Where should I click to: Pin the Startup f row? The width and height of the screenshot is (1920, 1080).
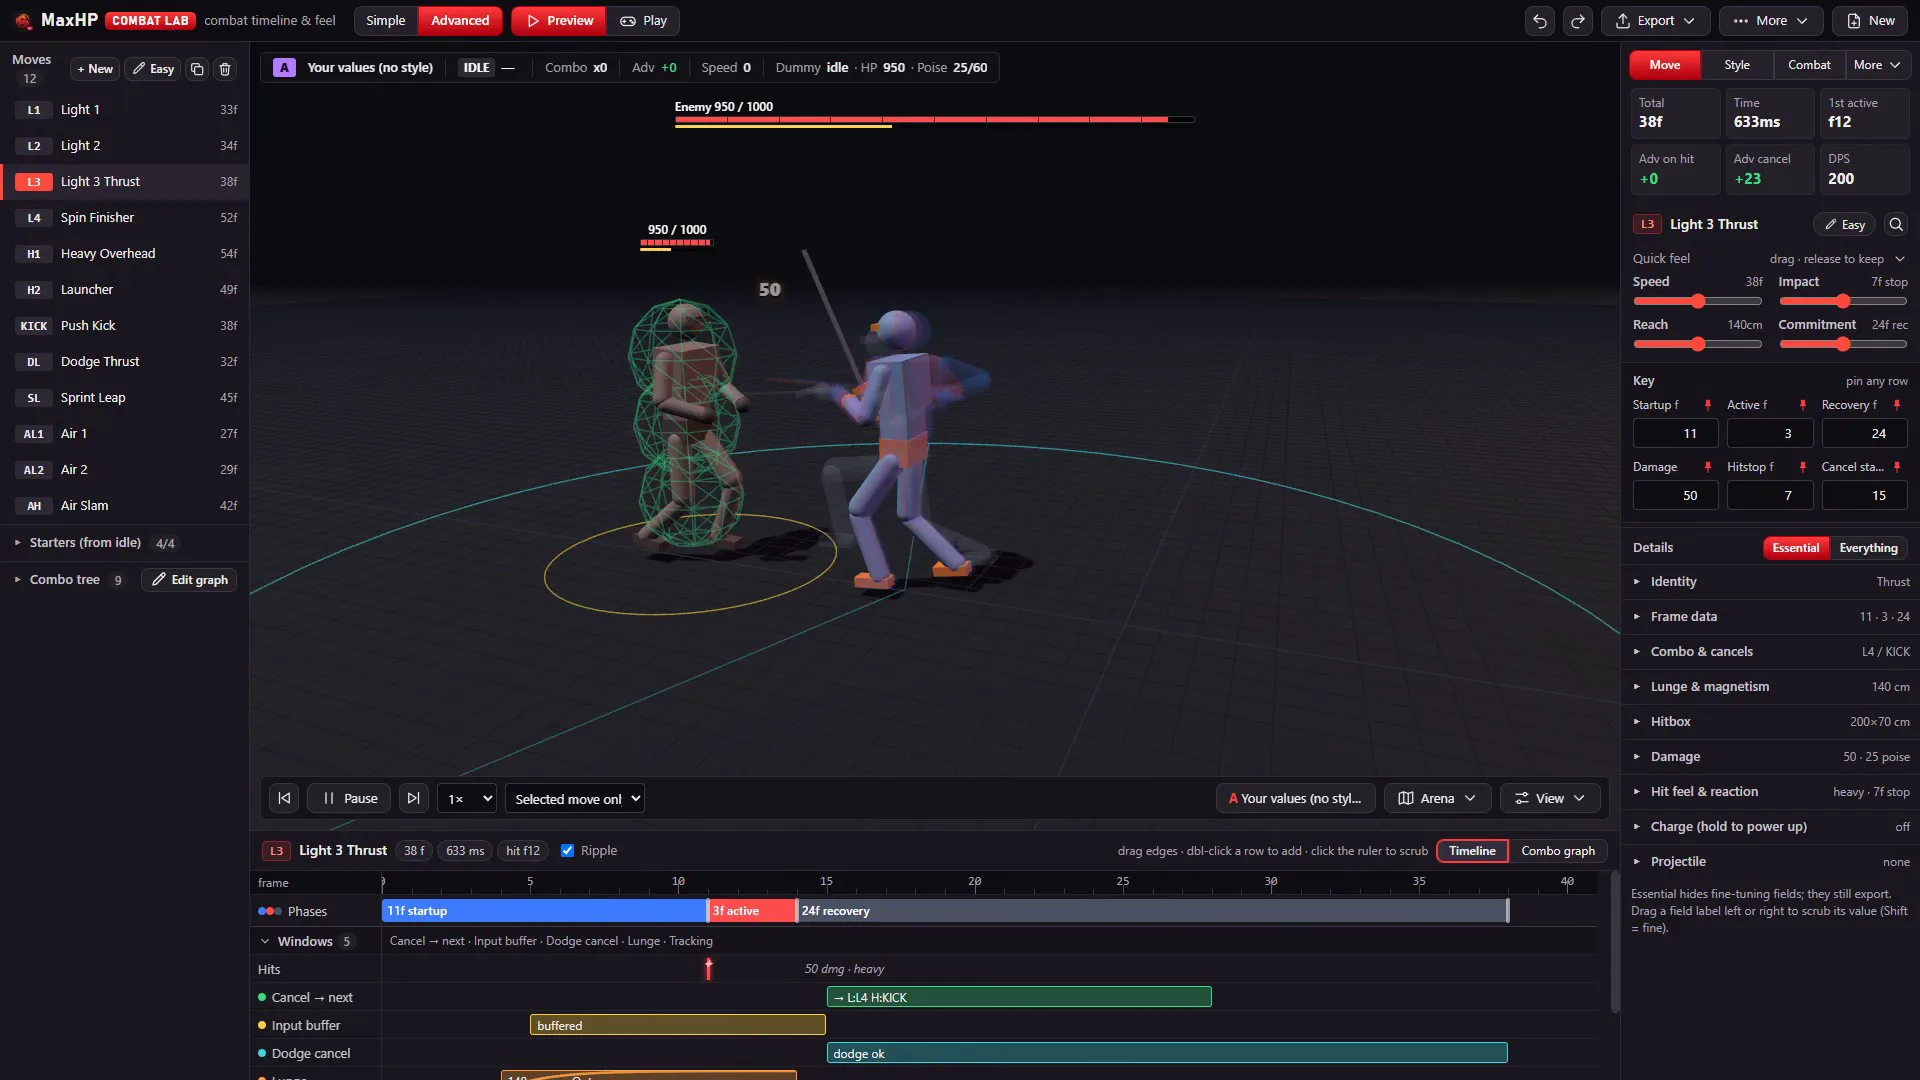[x=1708, y=405]
